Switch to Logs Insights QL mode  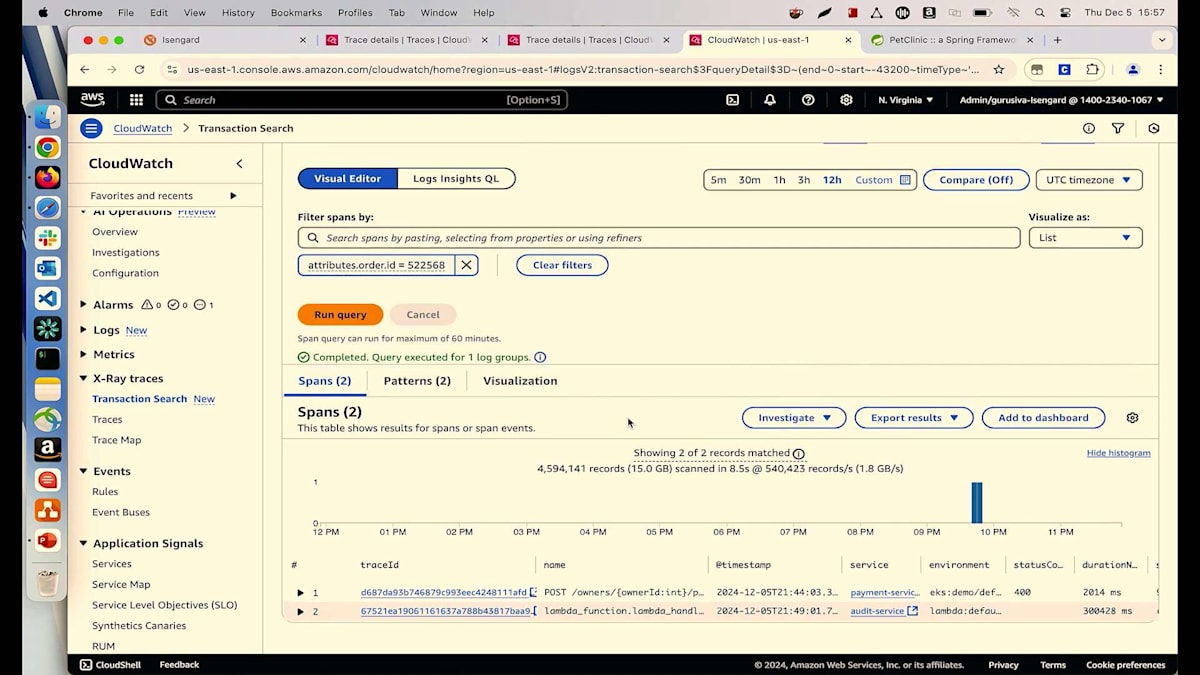click(x=456, y=179)
